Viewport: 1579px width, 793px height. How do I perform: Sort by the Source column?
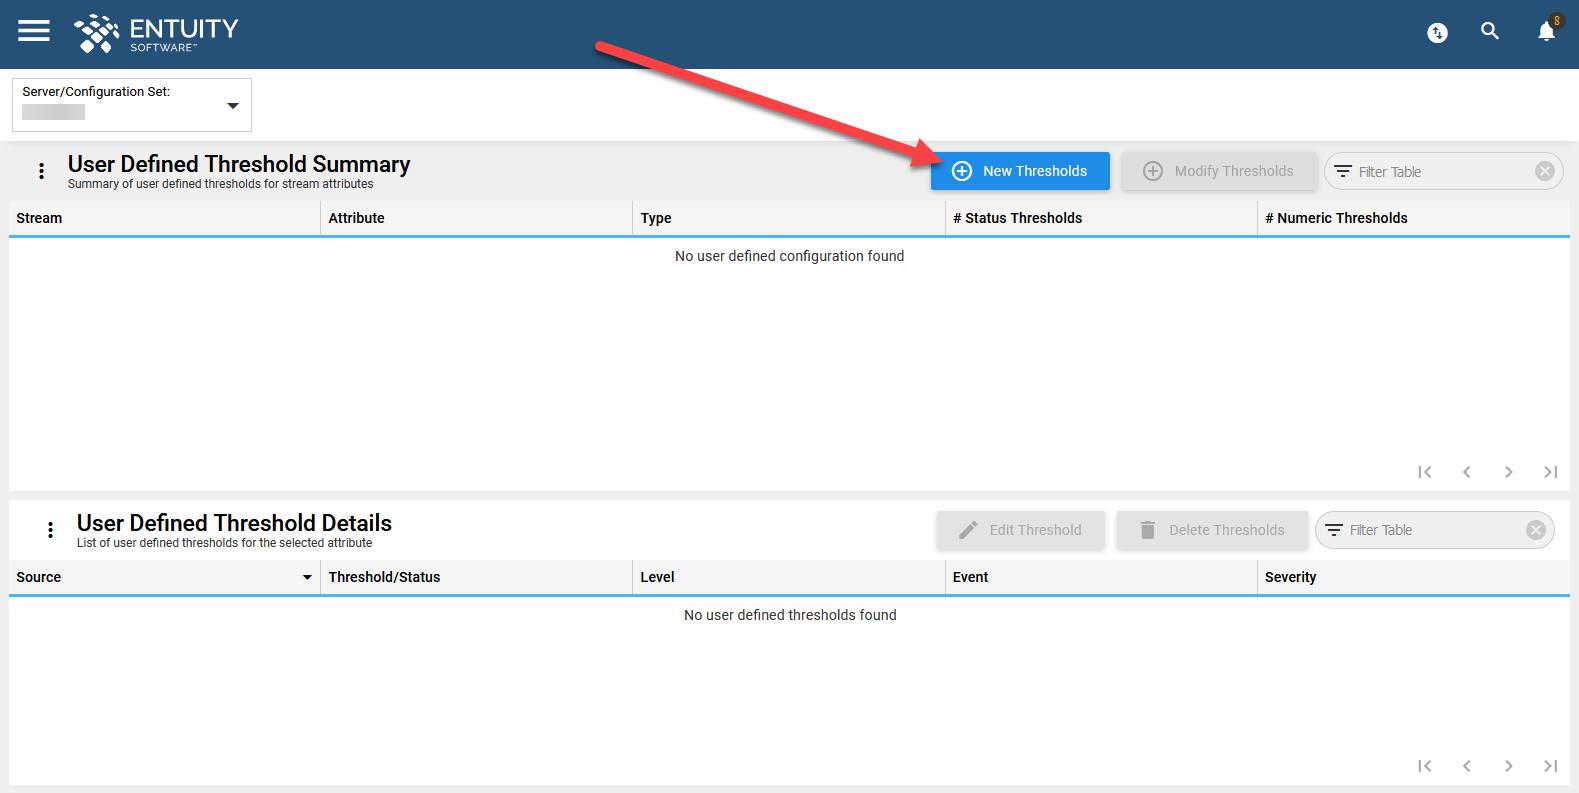coord(165,577)
